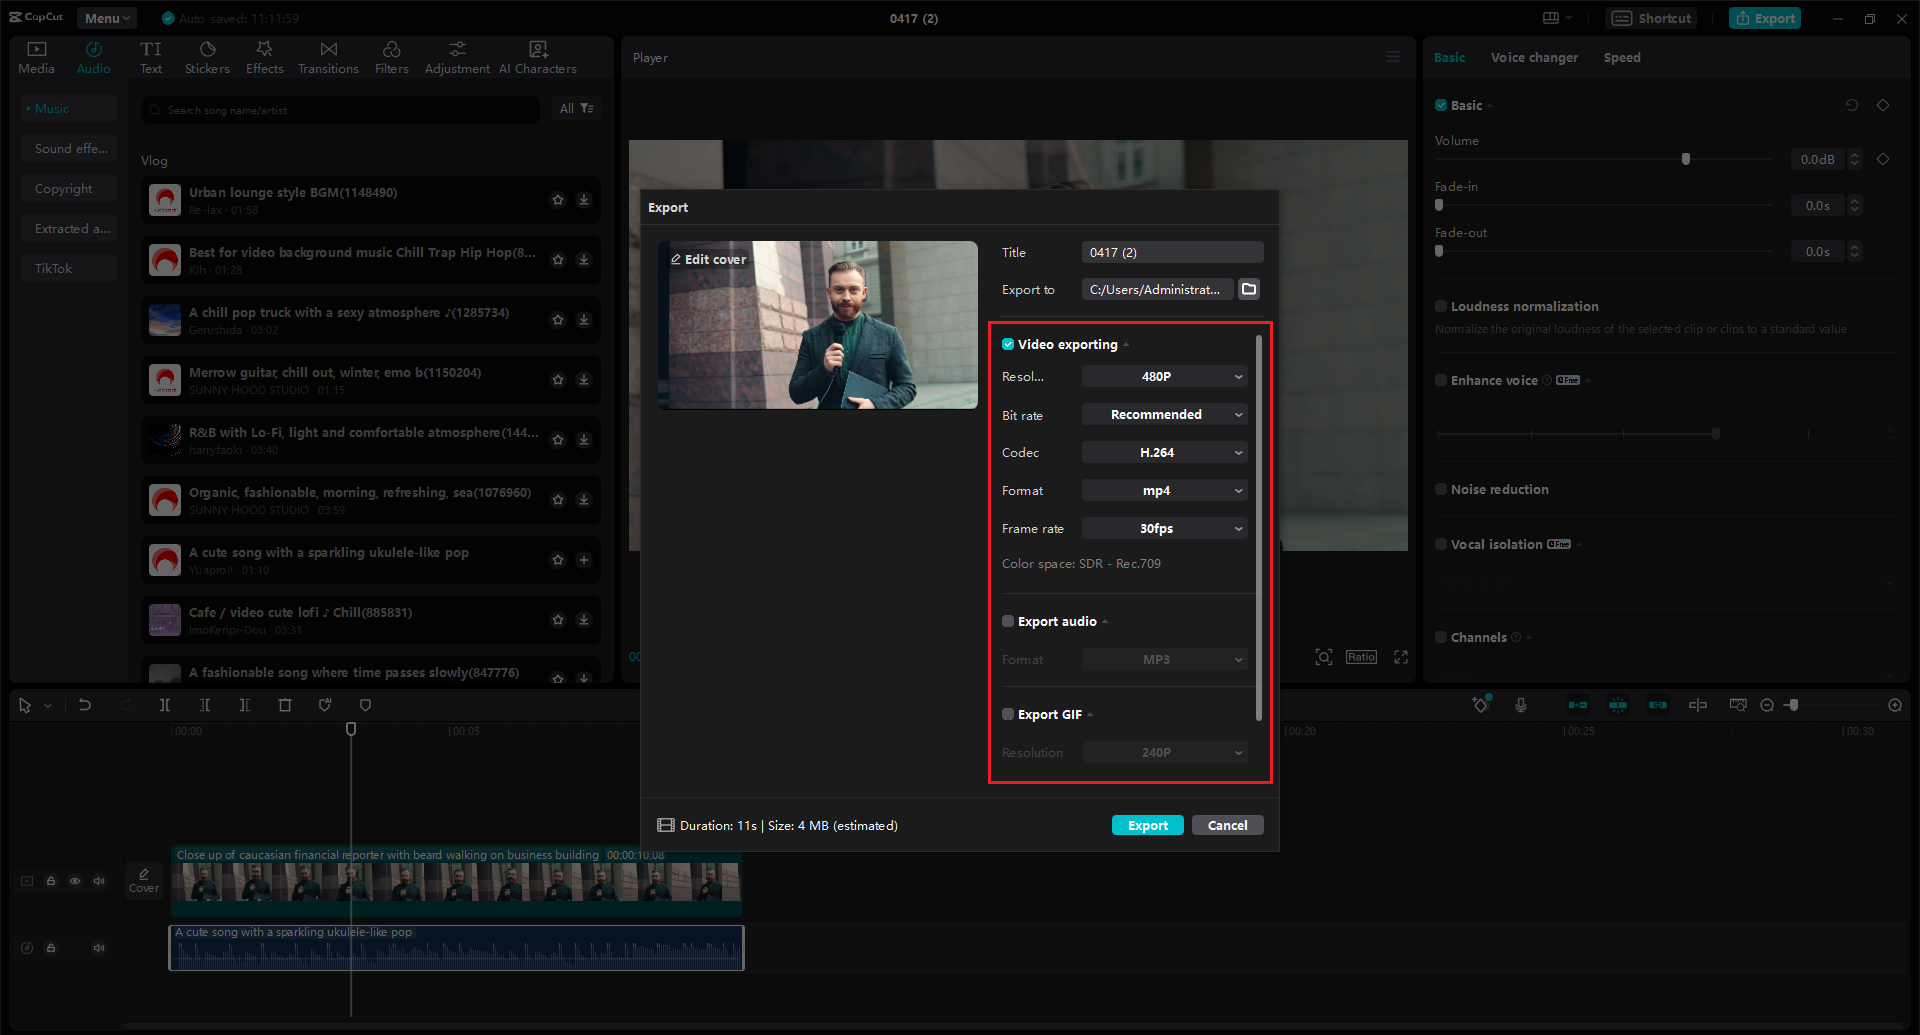This screenshot has height=1035, width=1920.
Task: Download the Urban lounge style BGM track
Action: click(584, 200)
